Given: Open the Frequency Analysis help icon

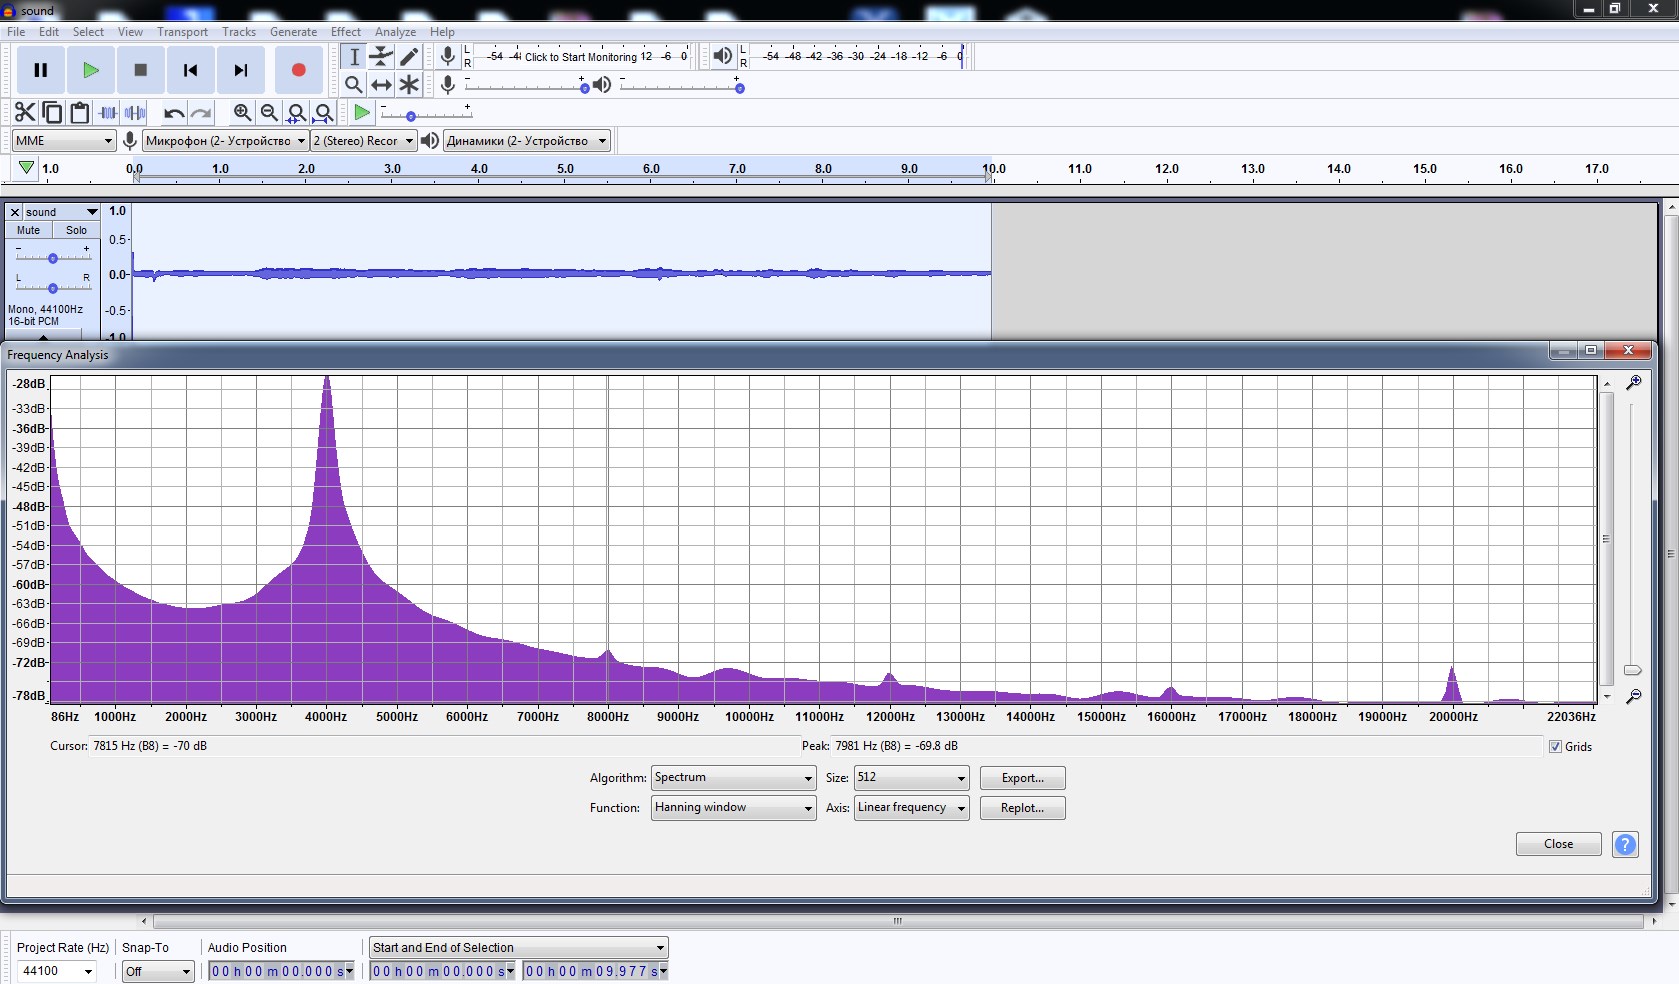Looking at the screenshot, I should click(x=1626, y=844).
